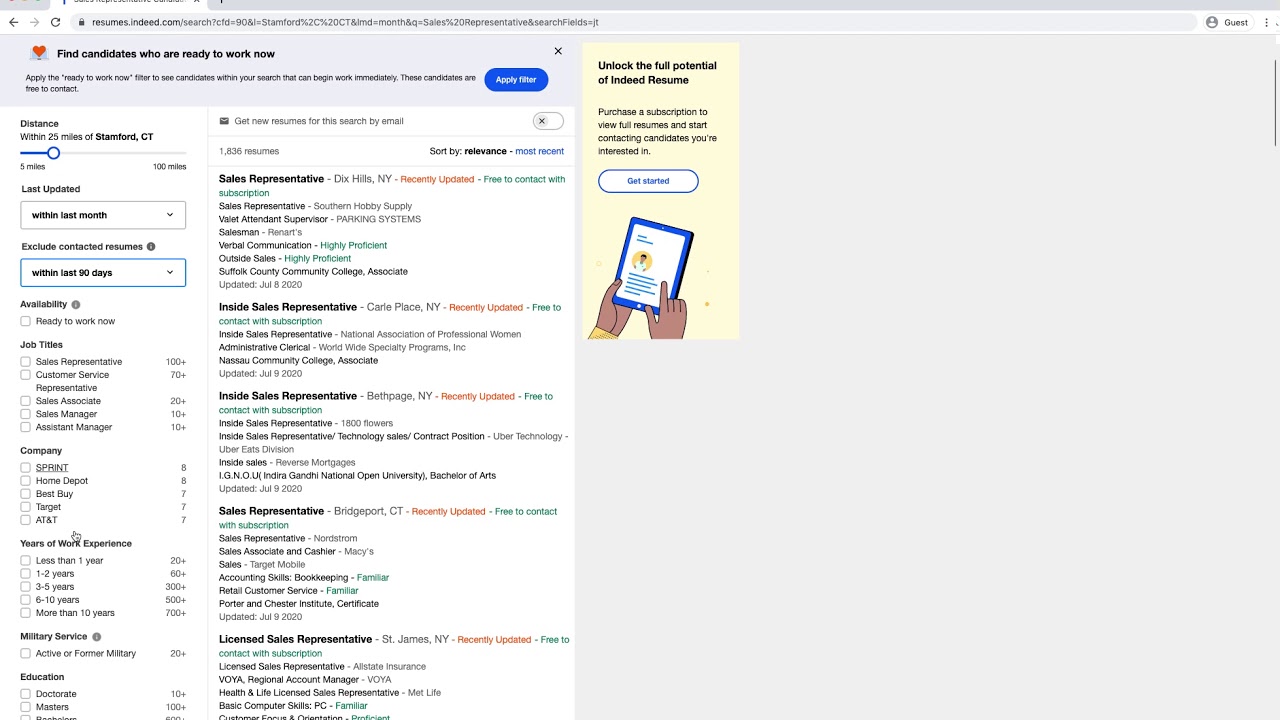Reload the page with refresh icon
The image size is (1280, 720).
click(x=55, y=22)
